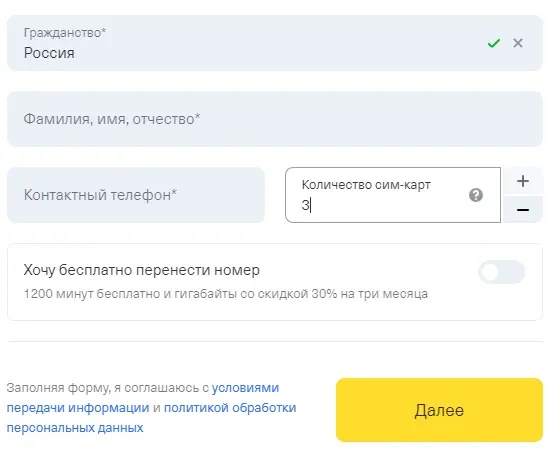Increase SIM card count with plus button
Screen dimensions: 549x455
[x=523, y=181]
